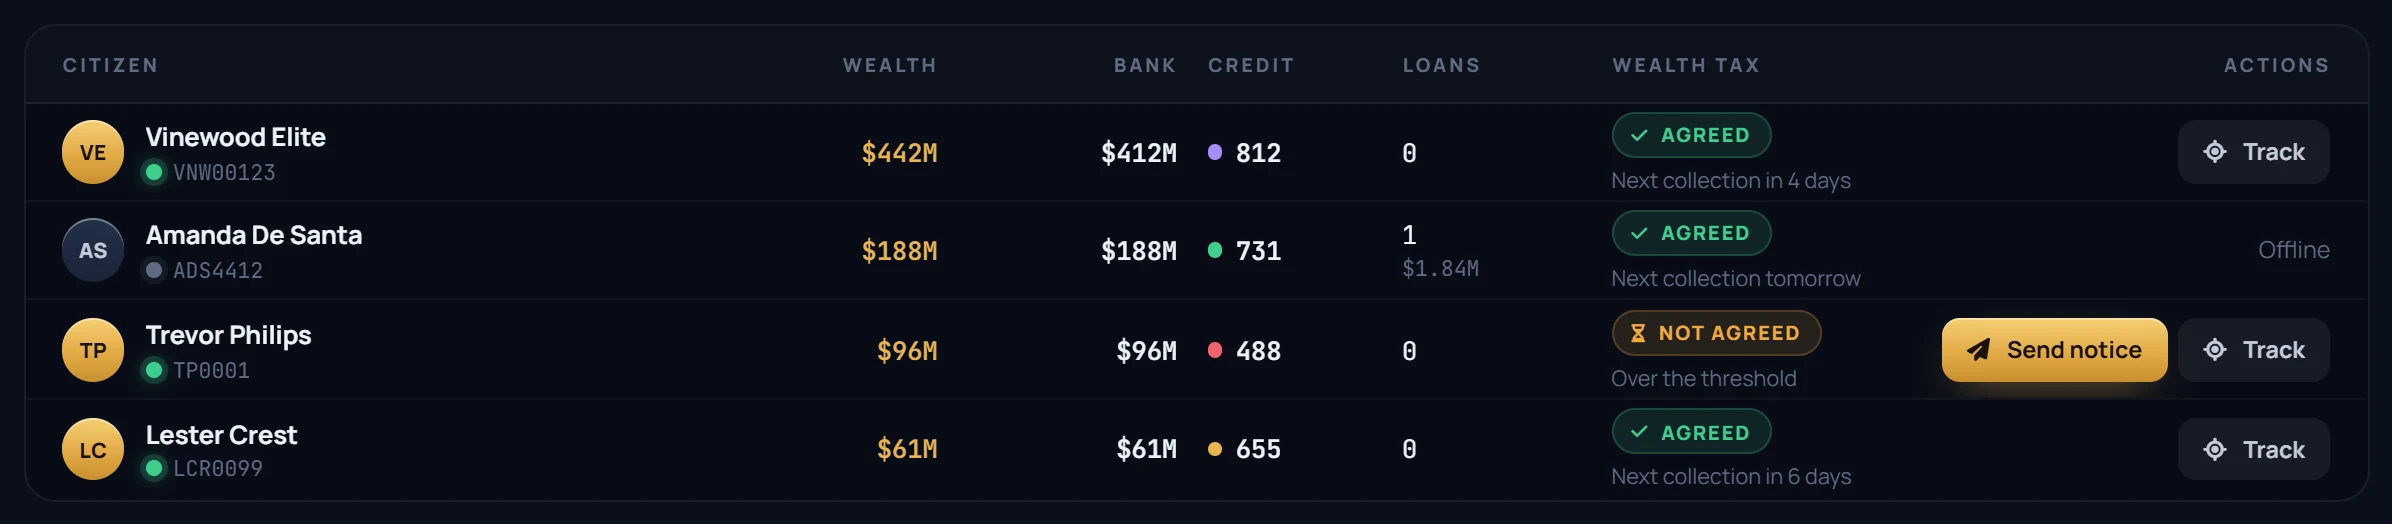The height and width of the screenshot is (524, 2392).
Task: Click the hourglass icon in NOT AGREED badge
Action: (x=1638, y=333)
